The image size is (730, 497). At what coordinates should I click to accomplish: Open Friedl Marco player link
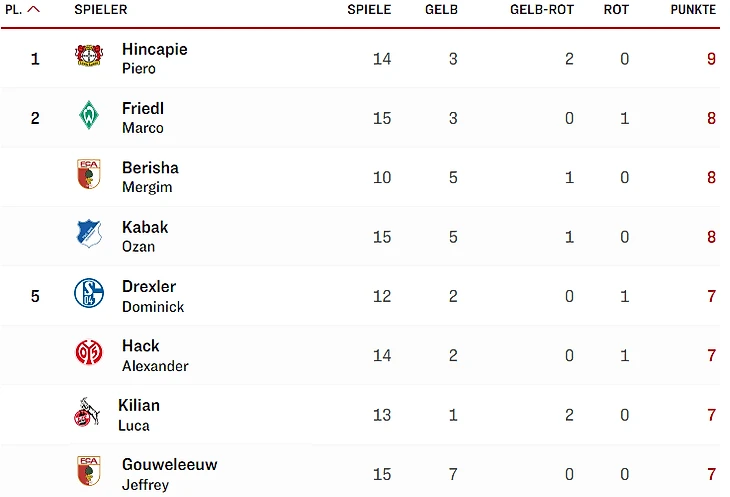(143, 117)
